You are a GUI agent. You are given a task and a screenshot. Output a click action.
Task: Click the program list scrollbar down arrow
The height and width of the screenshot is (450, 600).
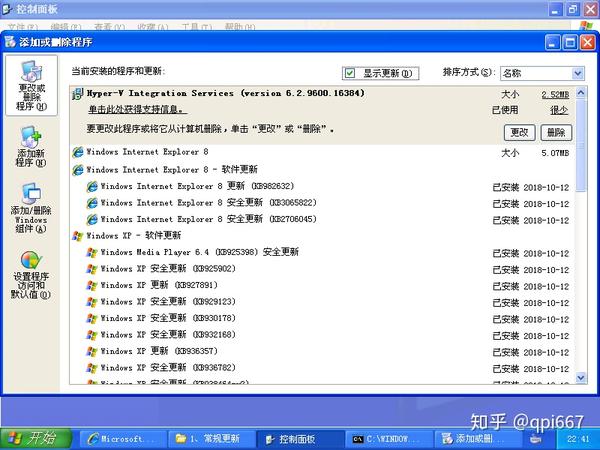[581, 378]
